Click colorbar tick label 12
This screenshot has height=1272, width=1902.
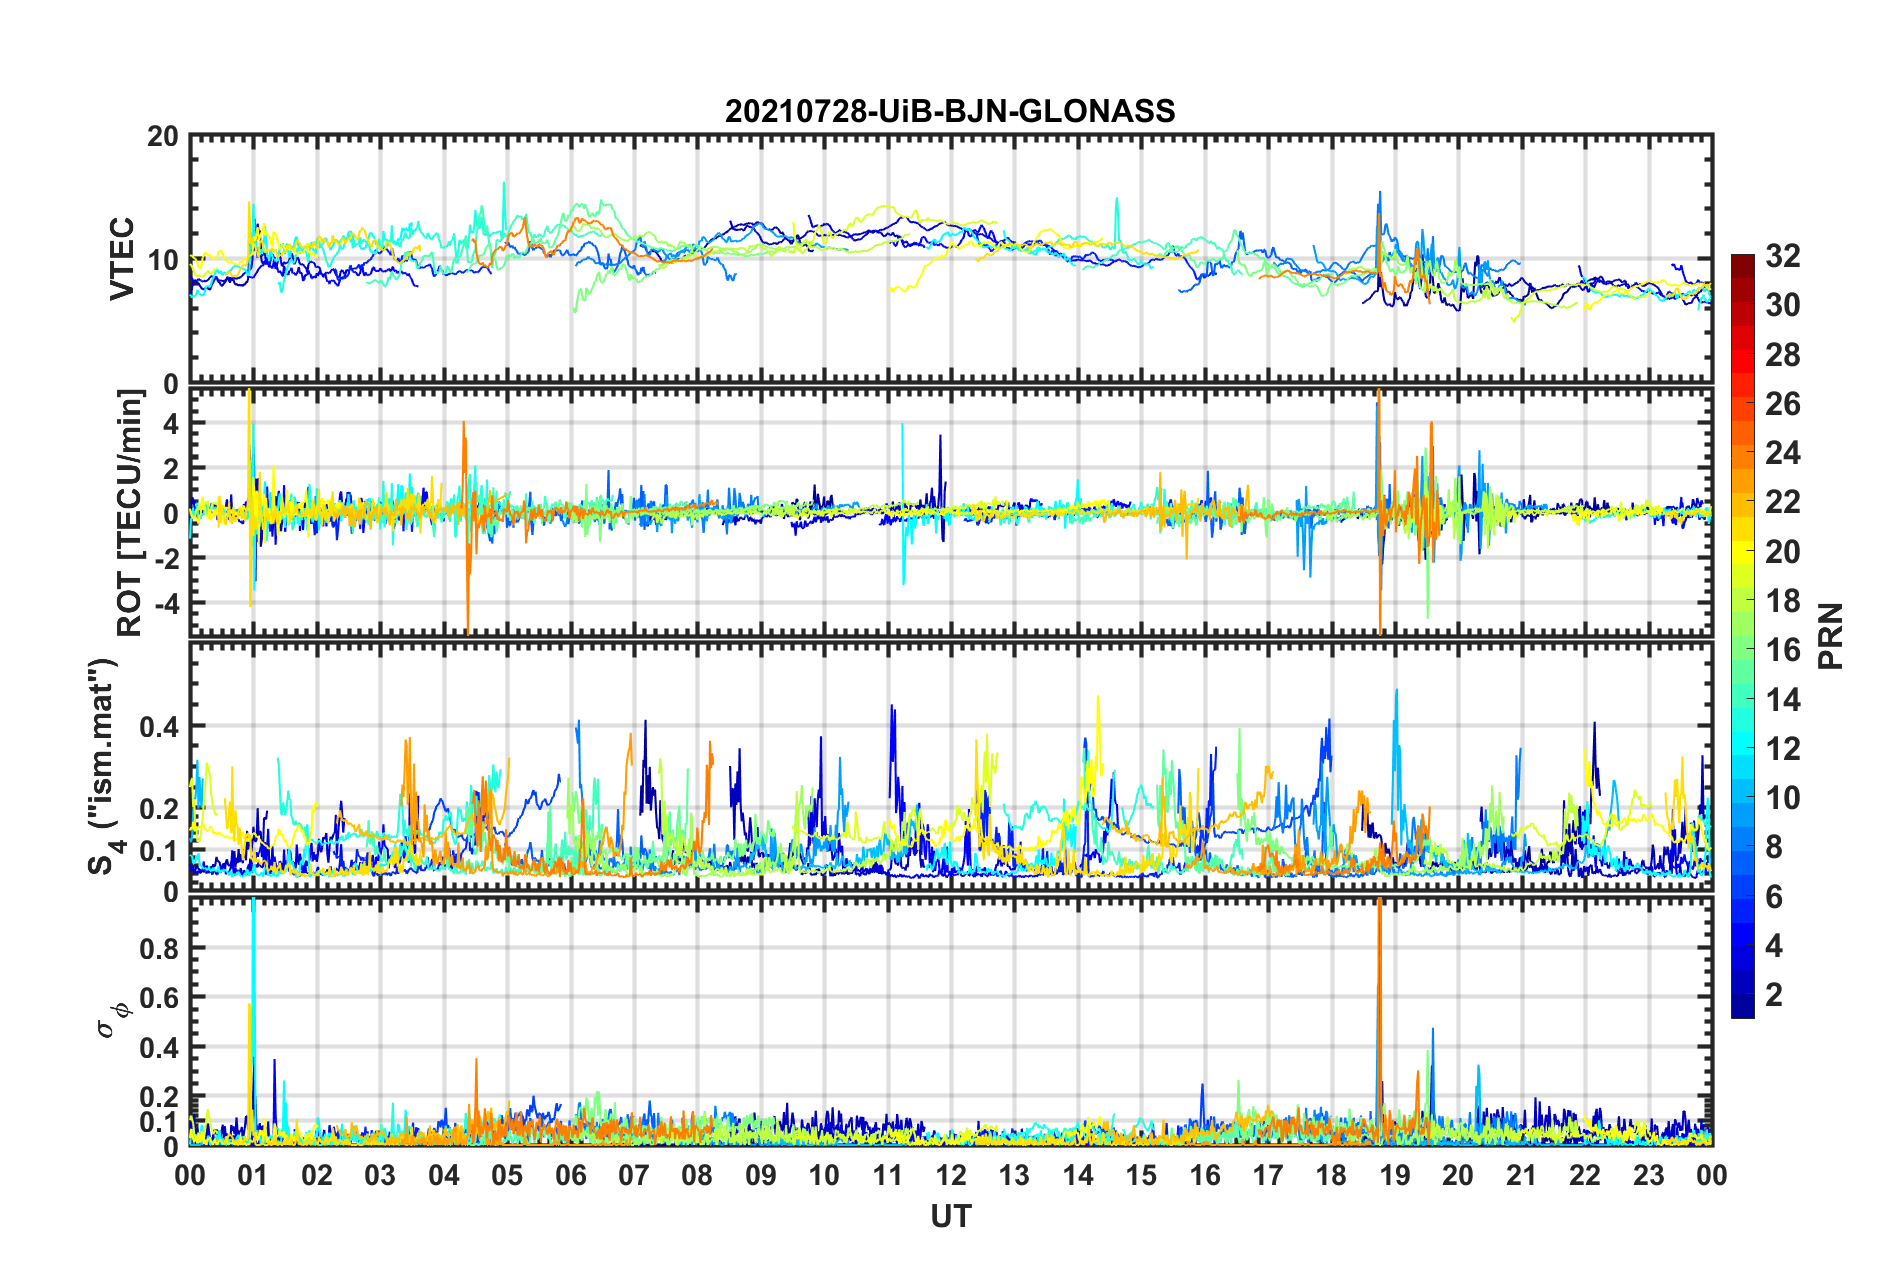(x=1783, y=749)
